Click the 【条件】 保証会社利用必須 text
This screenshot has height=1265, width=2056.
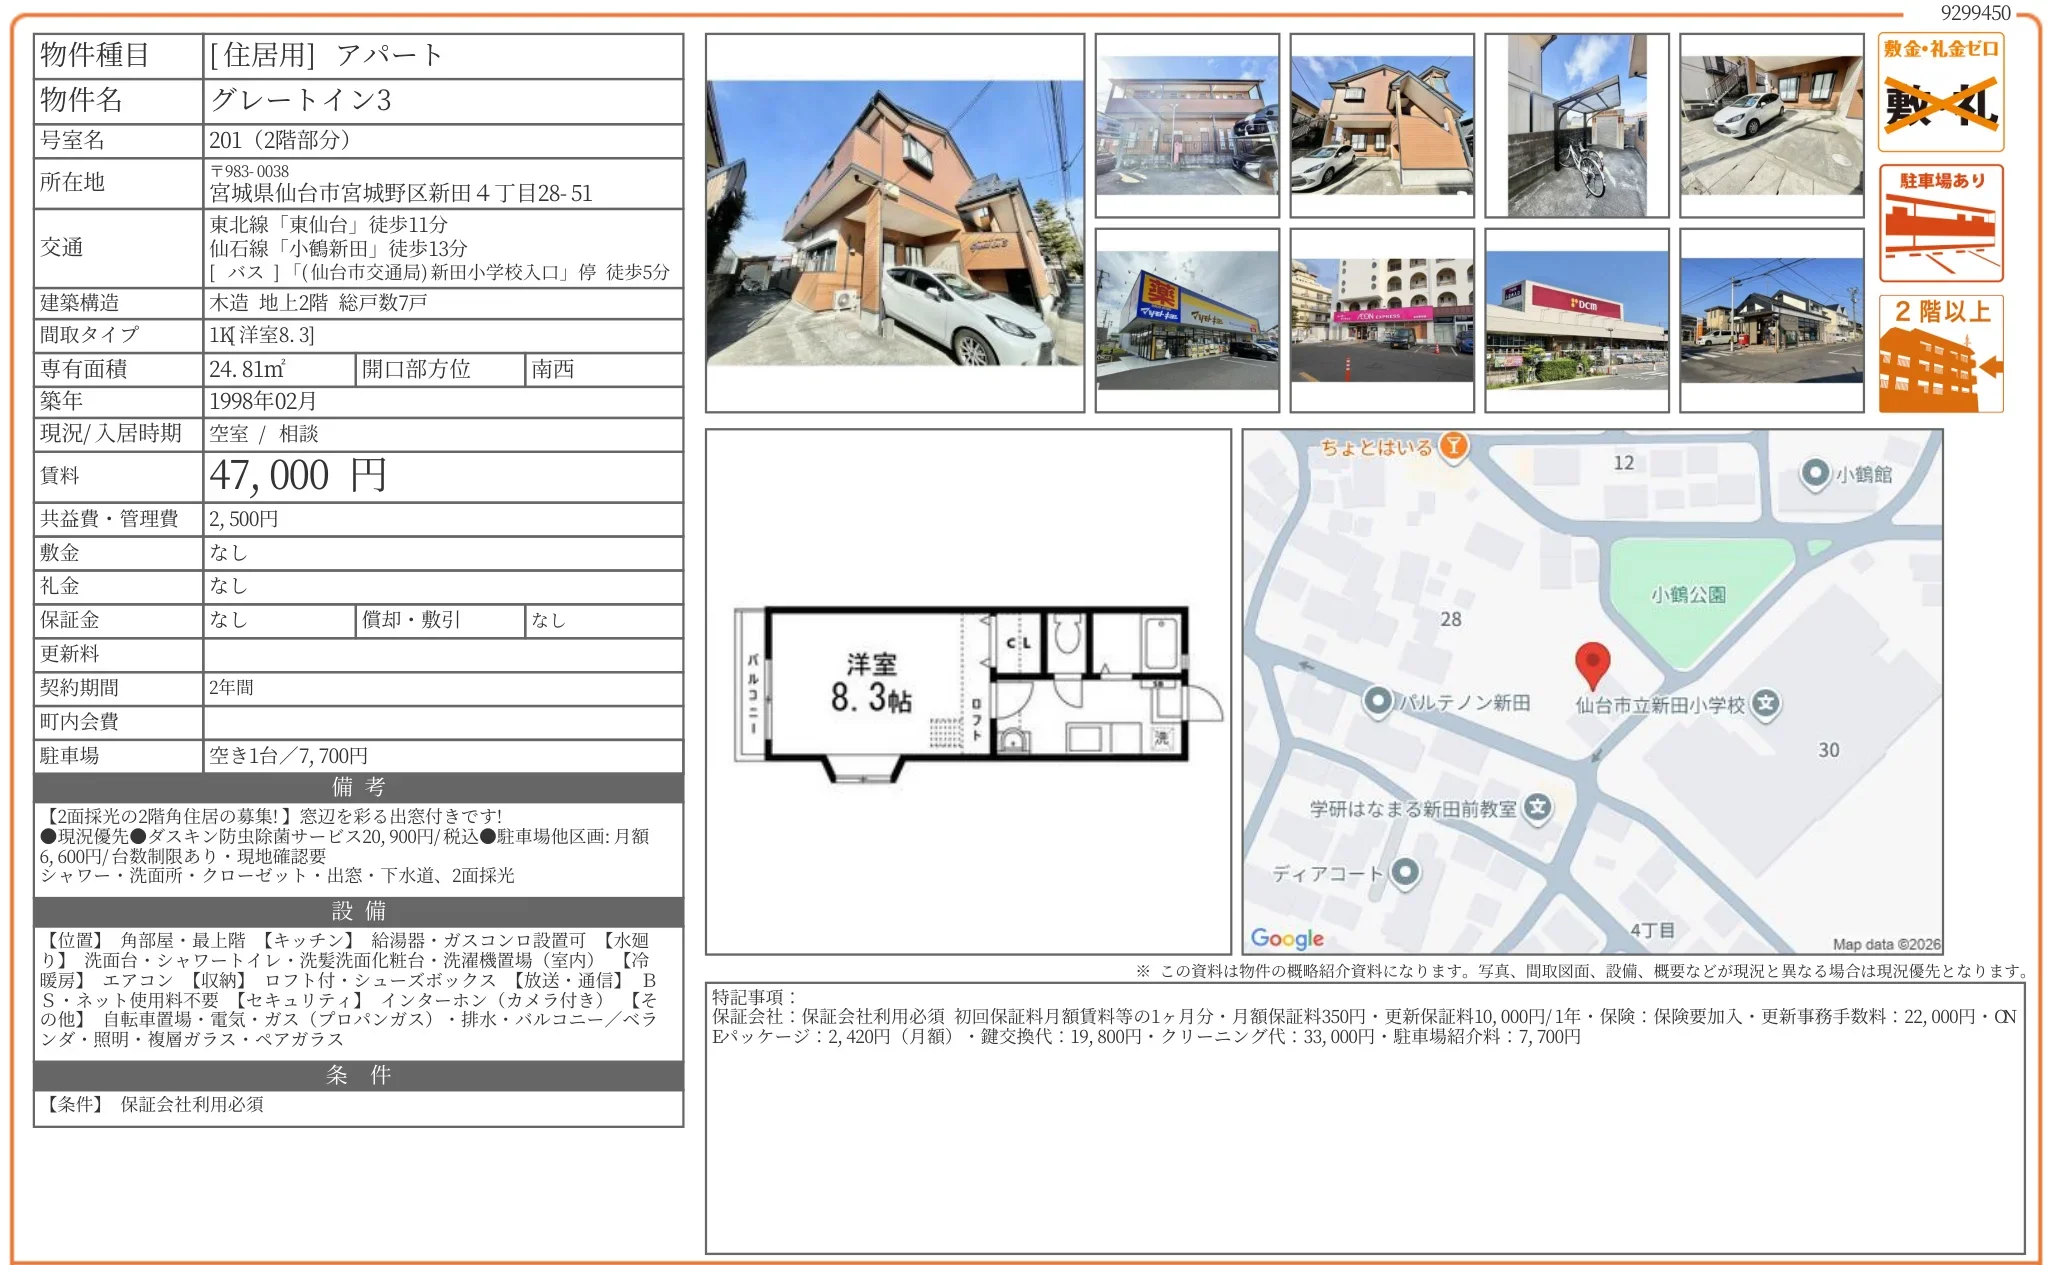tap(152, 1104)
